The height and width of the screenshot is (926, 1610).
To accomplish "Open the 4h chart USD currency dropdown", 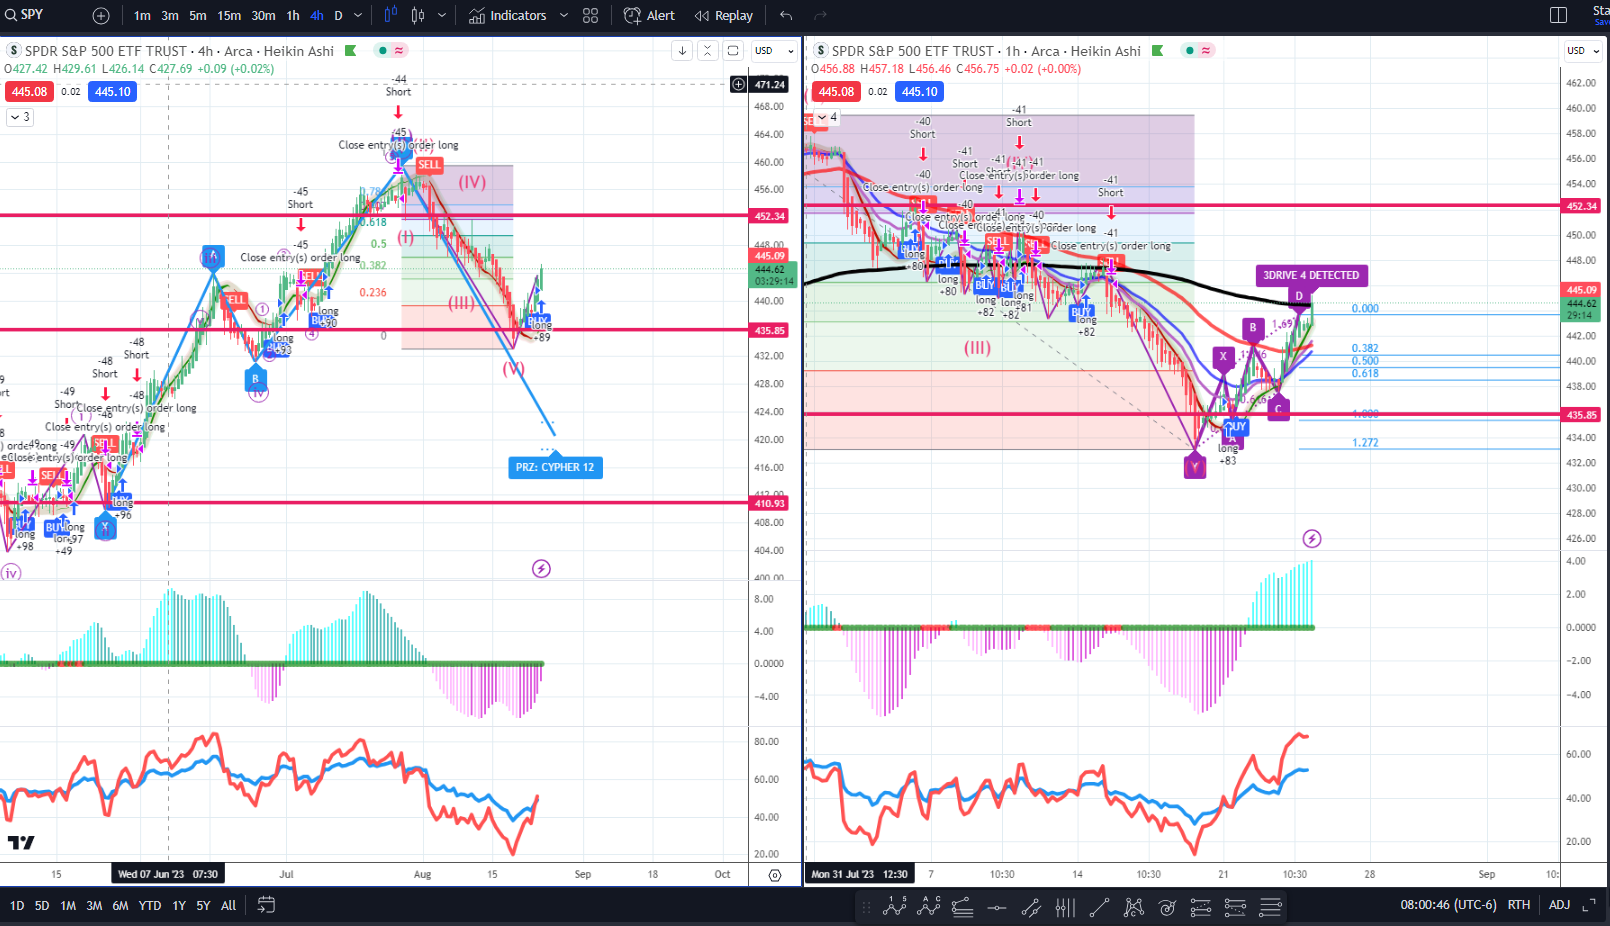I will coord(774,50).
